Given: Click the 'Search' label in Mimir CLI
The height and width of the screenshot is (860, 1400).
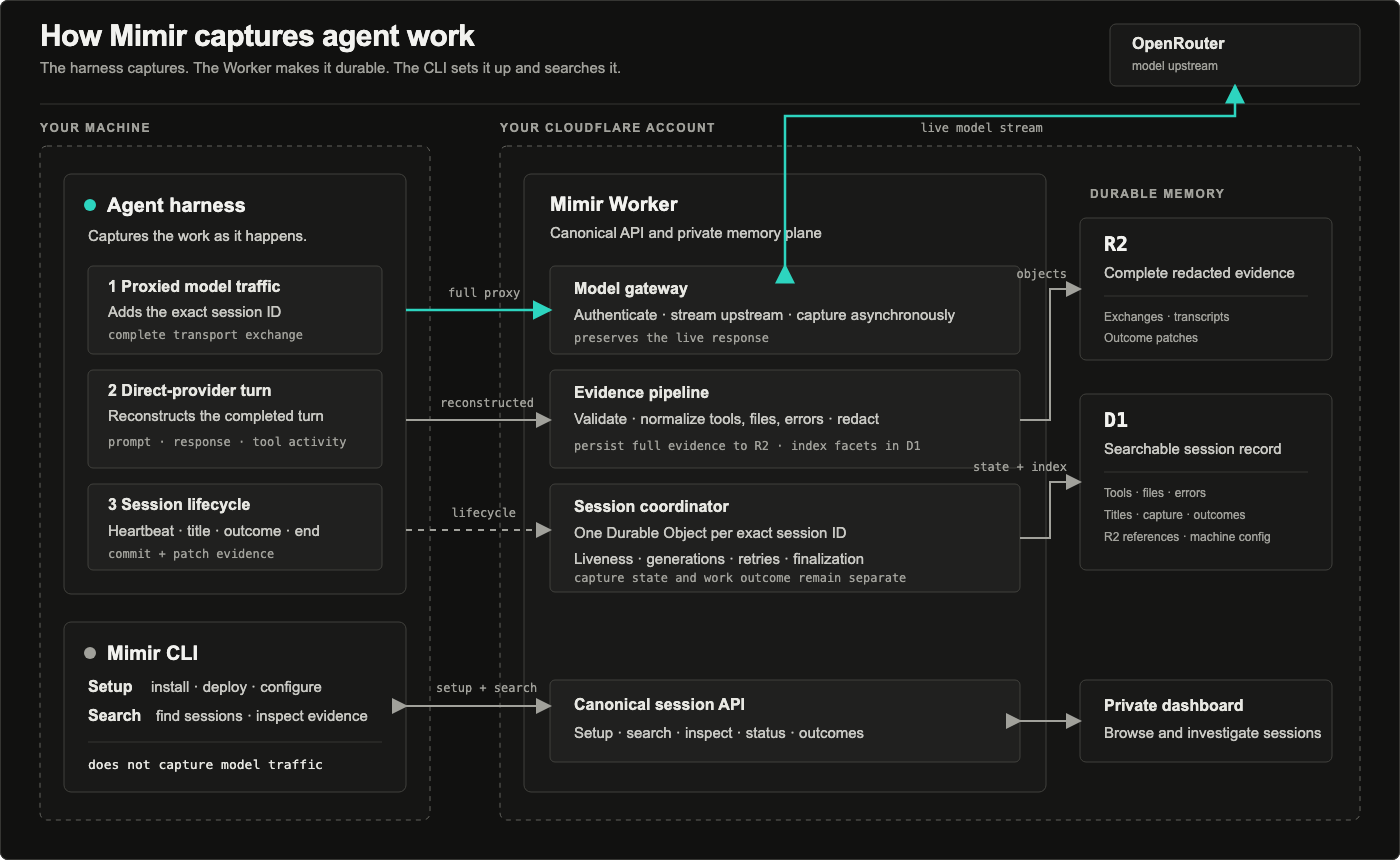Looking at the screenshot, I should click(114, 716).
